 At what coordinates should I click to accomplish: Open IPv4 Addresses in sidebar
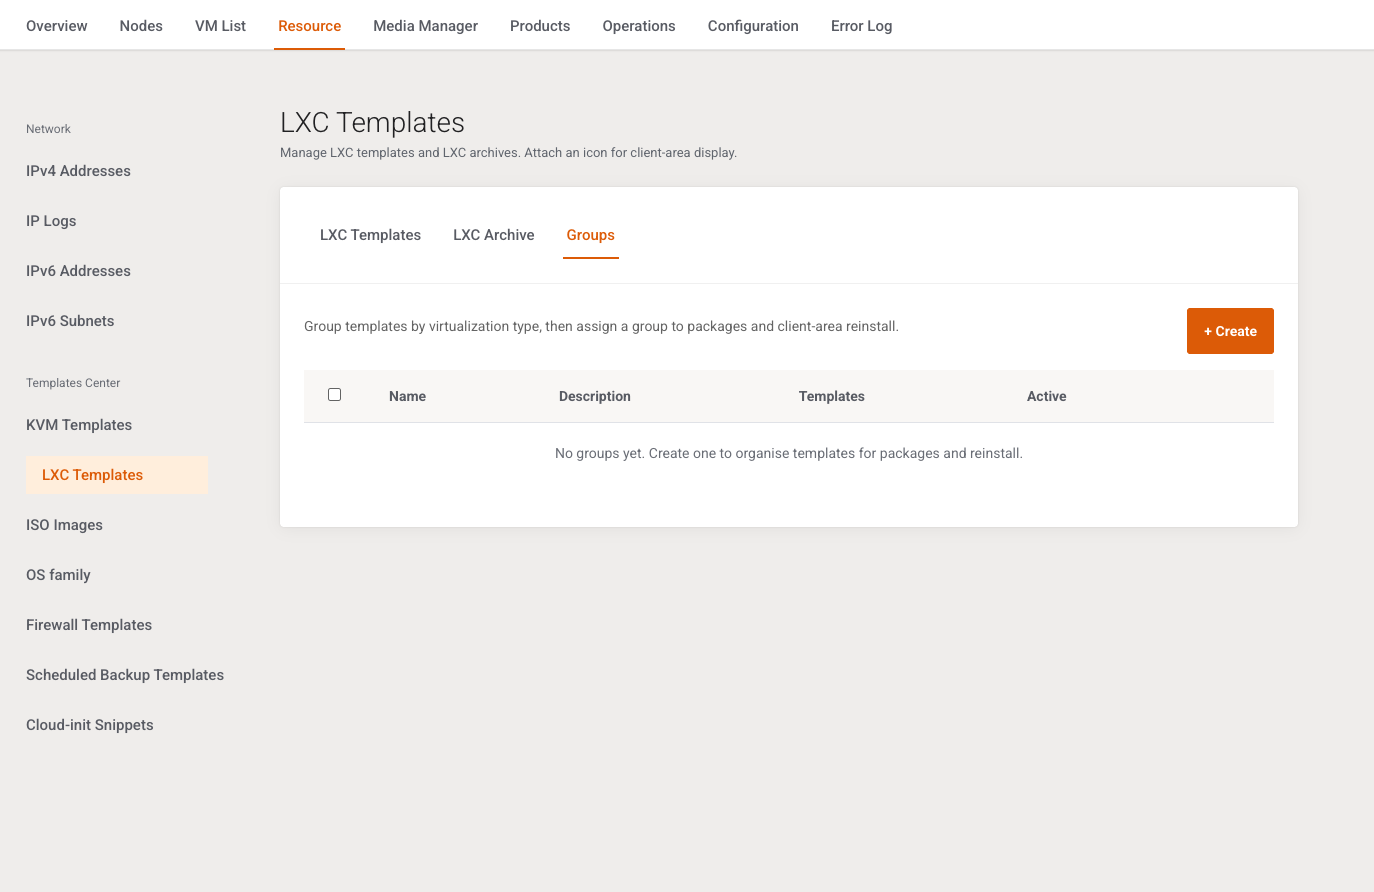(78, 171)
